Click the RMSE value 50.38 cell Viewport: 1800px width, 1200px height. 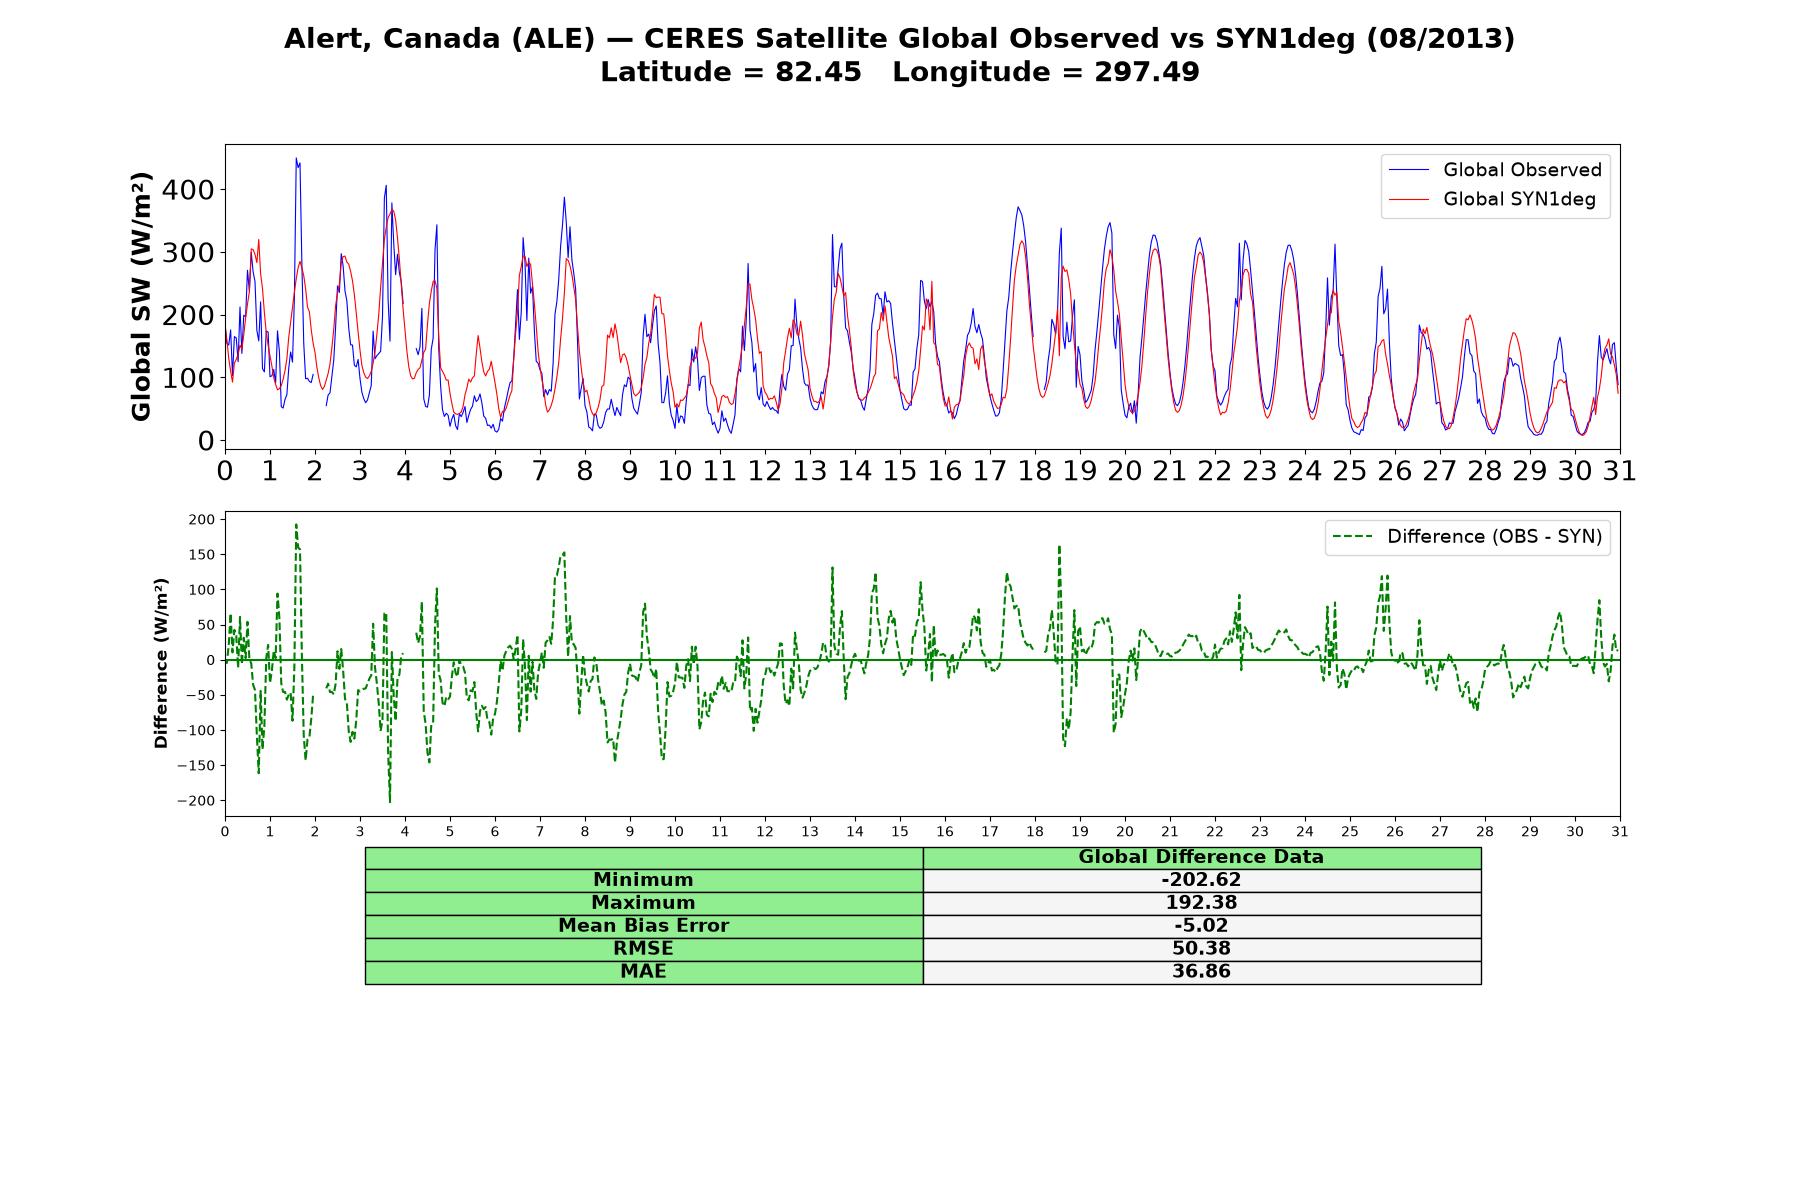coord(1202,949)
